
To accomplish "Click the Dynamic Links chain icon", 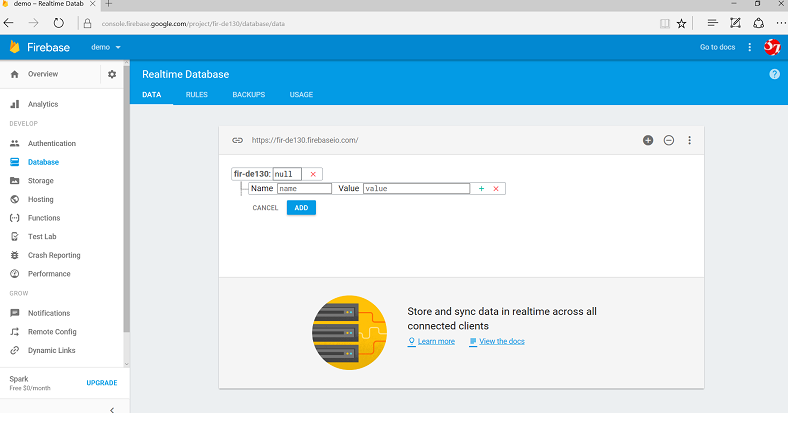I will click(15, 350).
